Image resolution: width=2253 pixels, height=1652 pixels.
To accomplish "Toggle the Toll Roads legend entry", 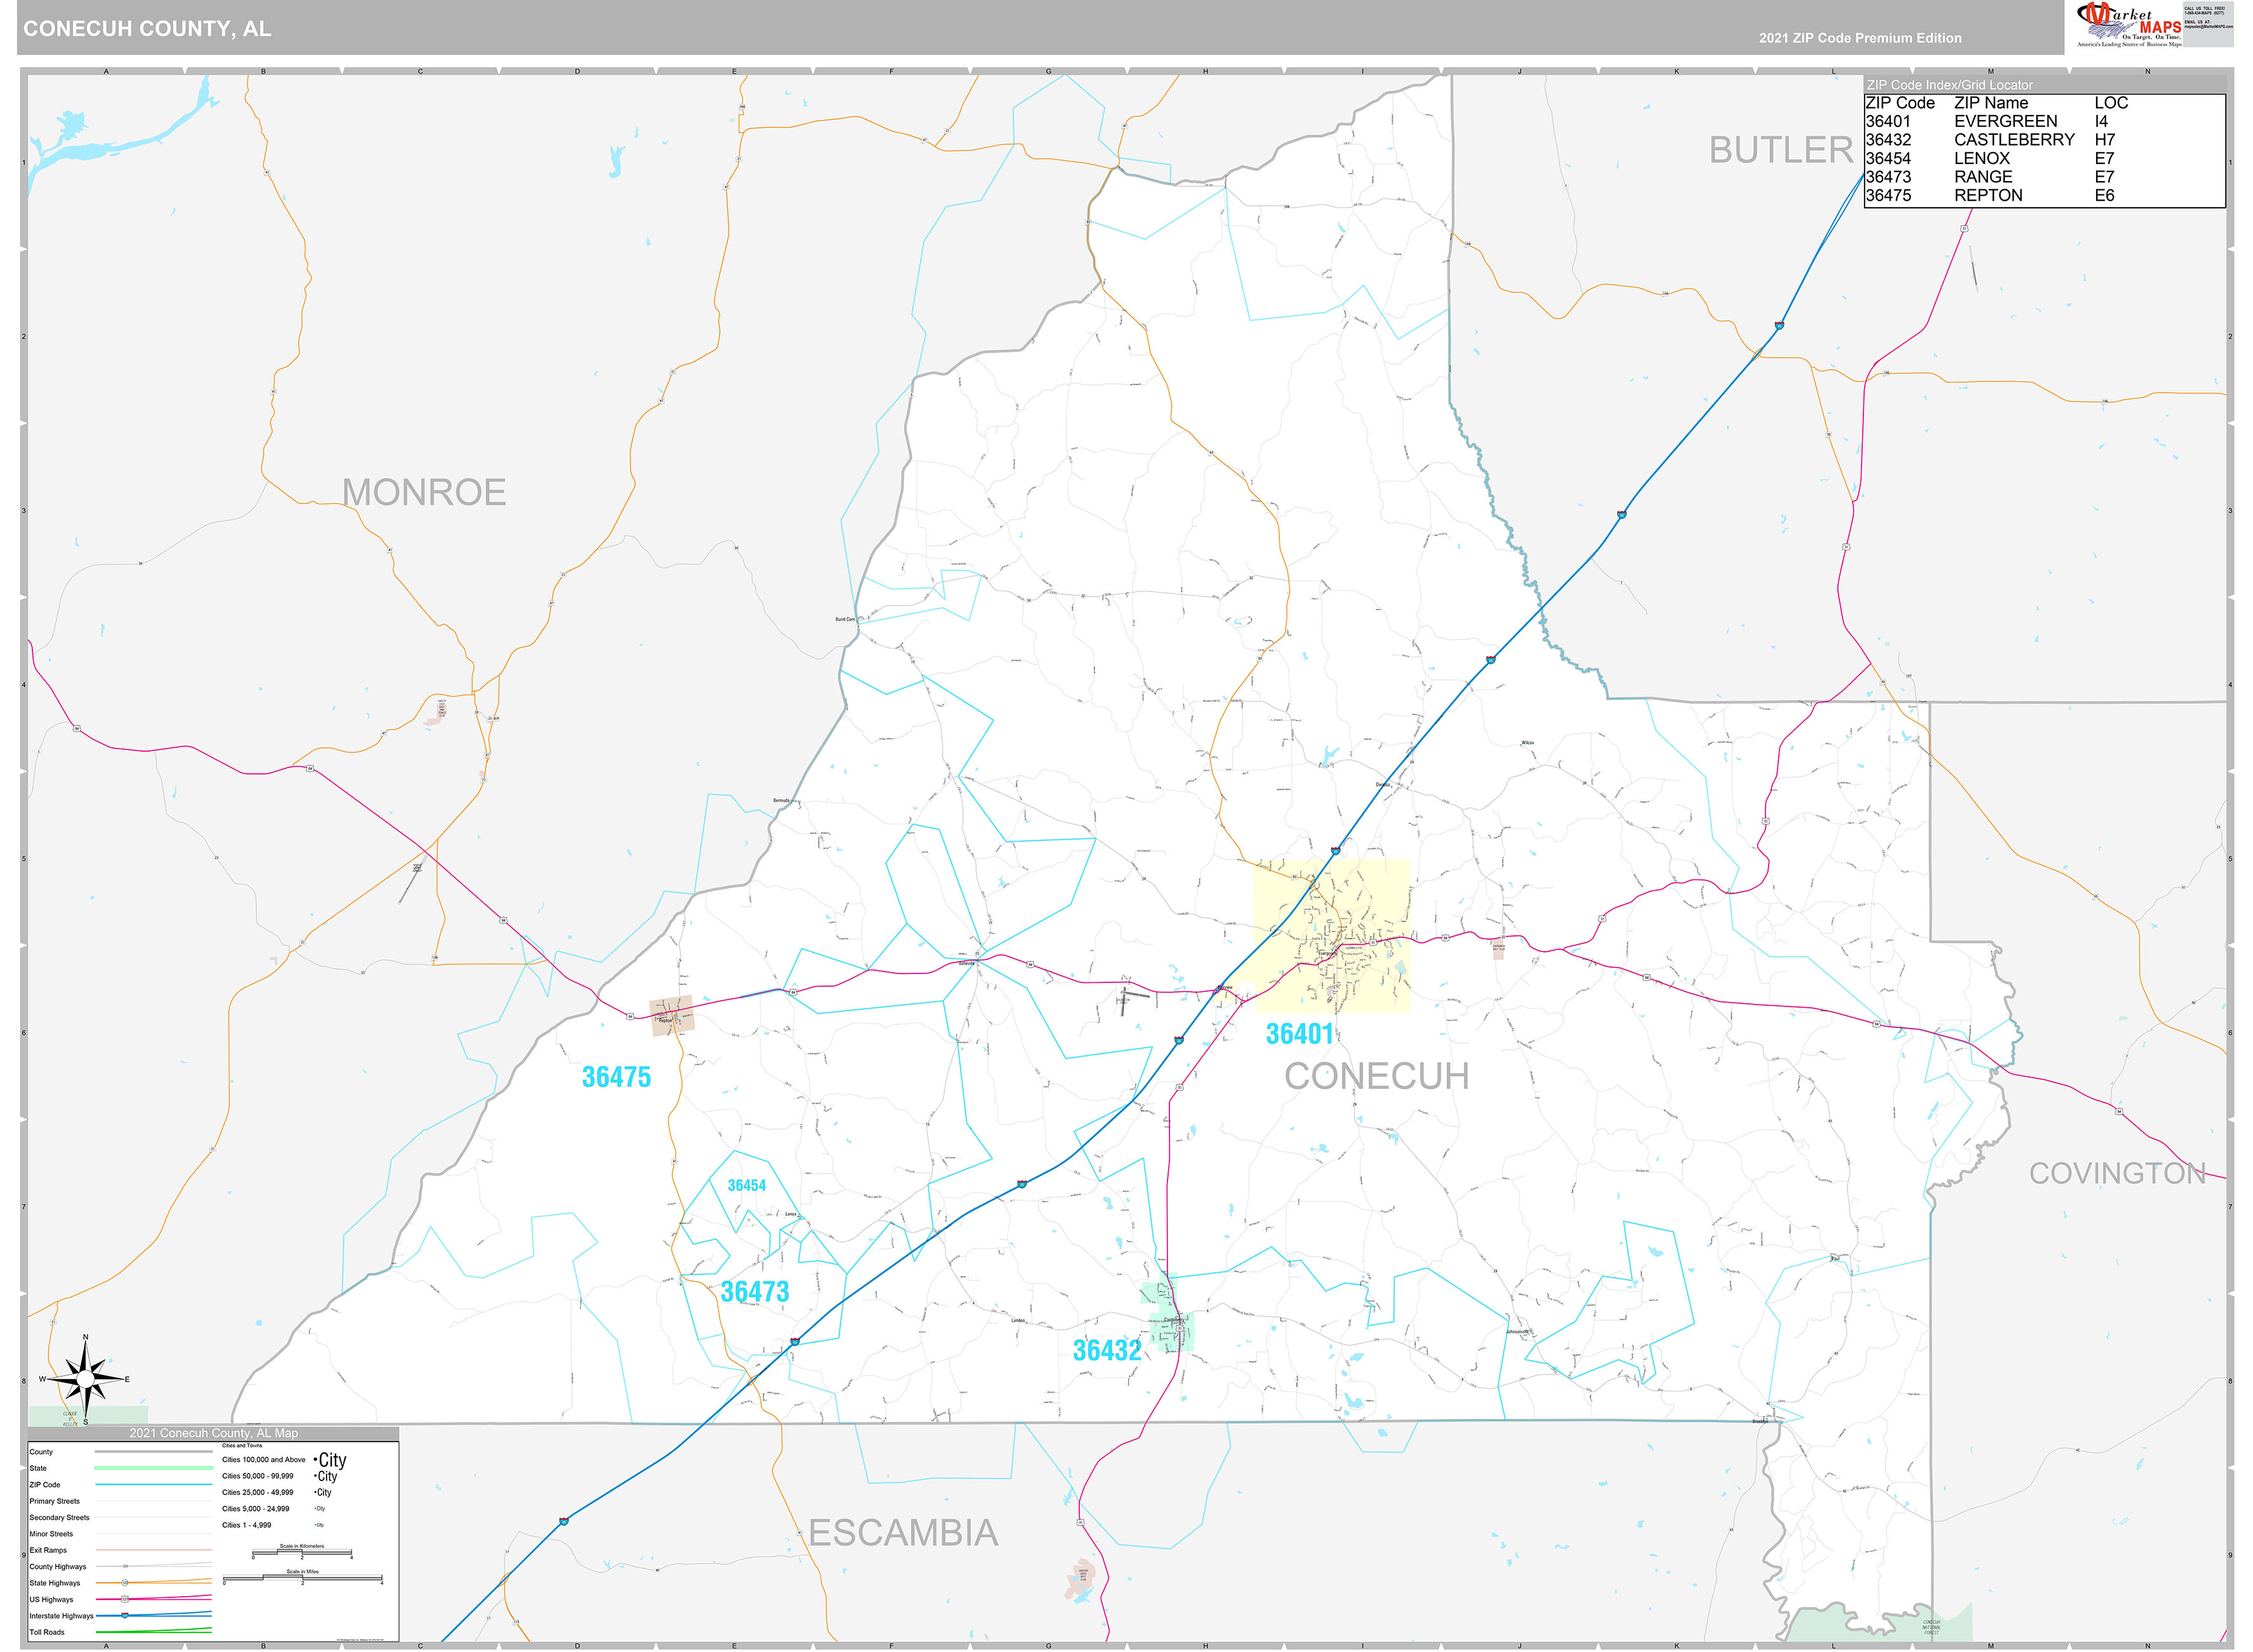I will (x=48, y=1633).
